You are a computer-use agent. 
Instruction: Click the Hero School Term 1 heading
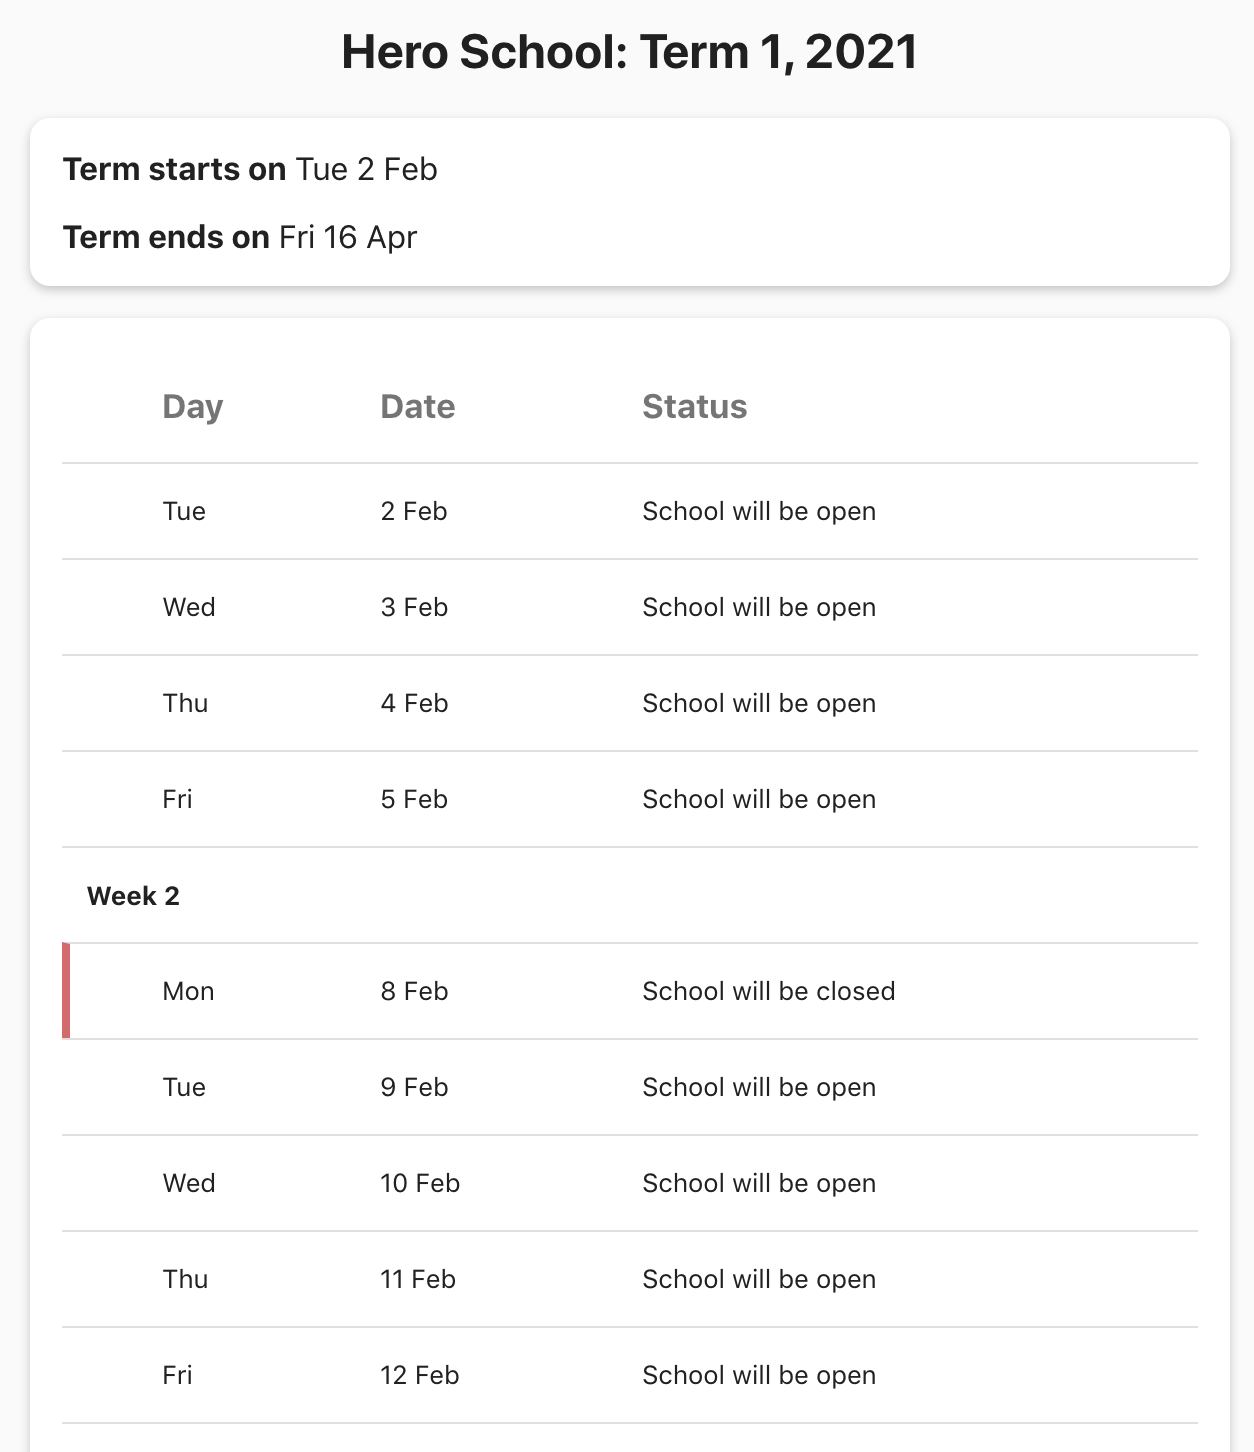click(629, 52)
